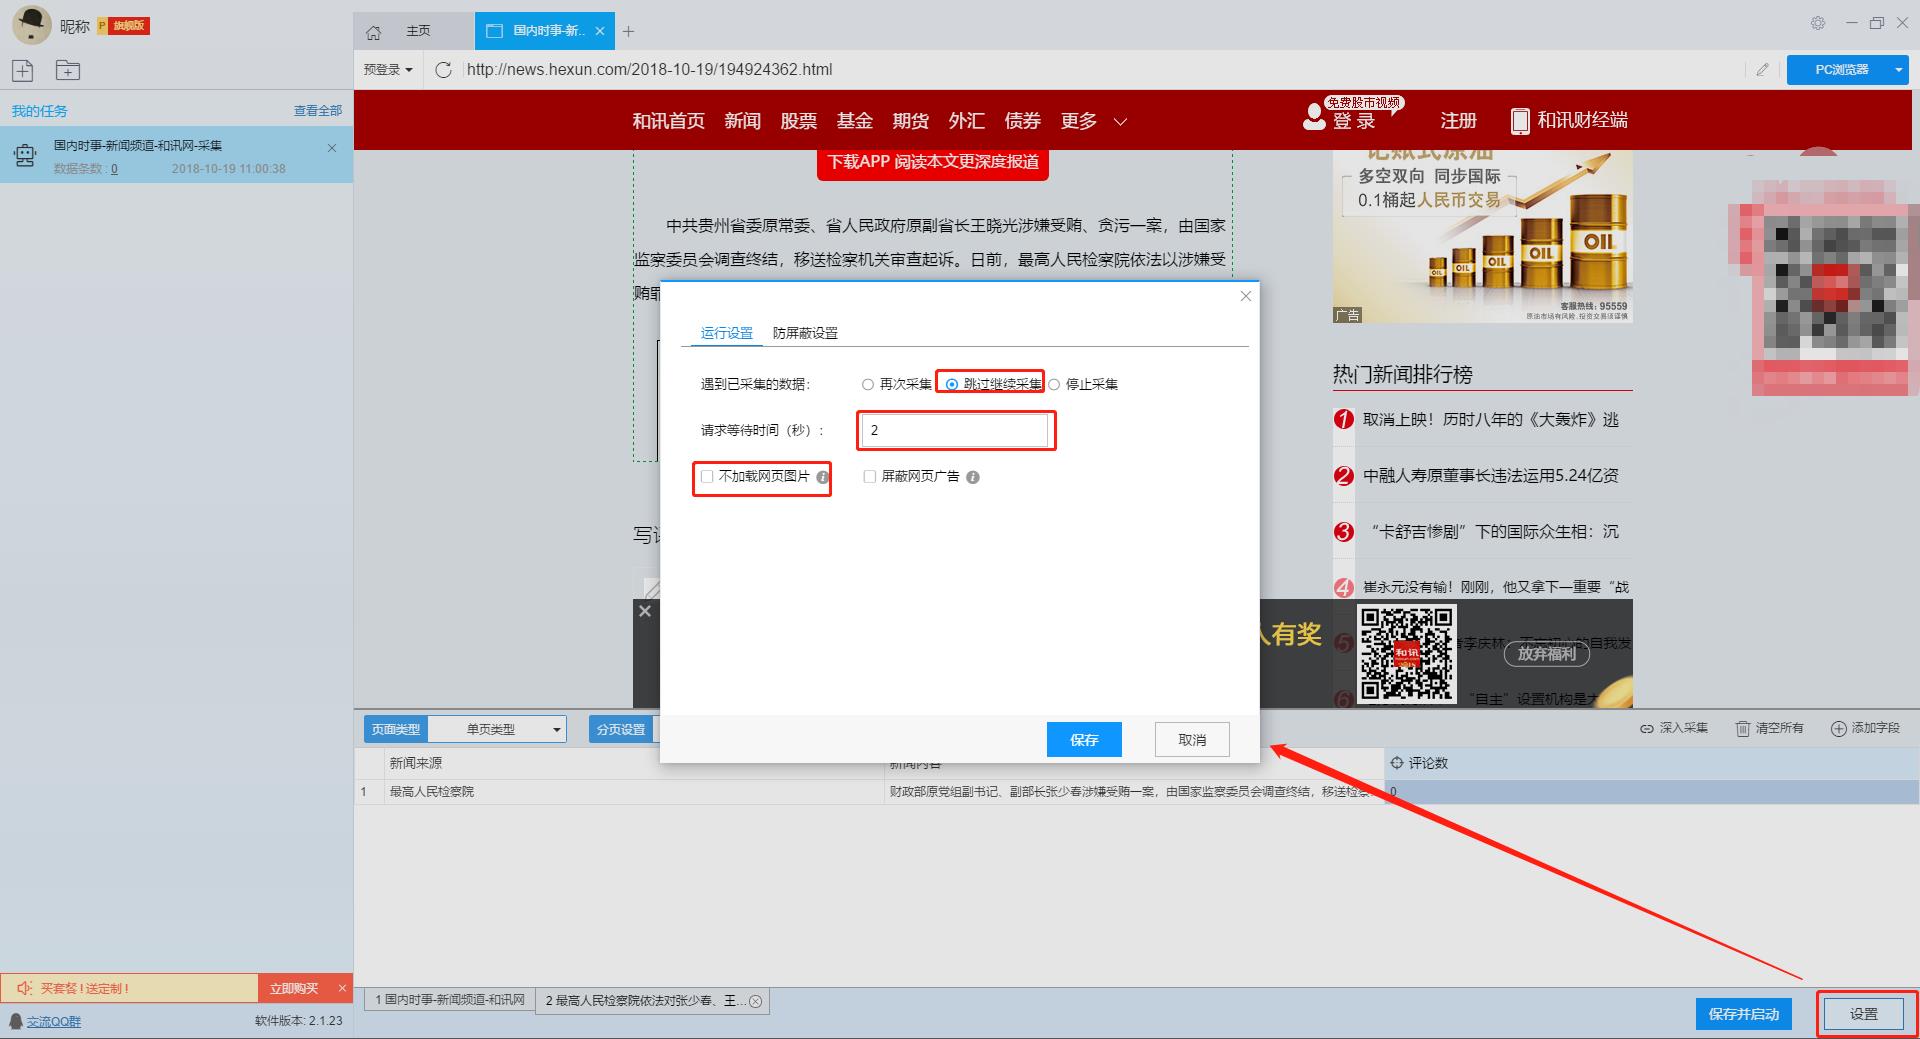Enable the 不加载网页图片 checkbox
The image size is (1920, 1039).
coord(707,477)
